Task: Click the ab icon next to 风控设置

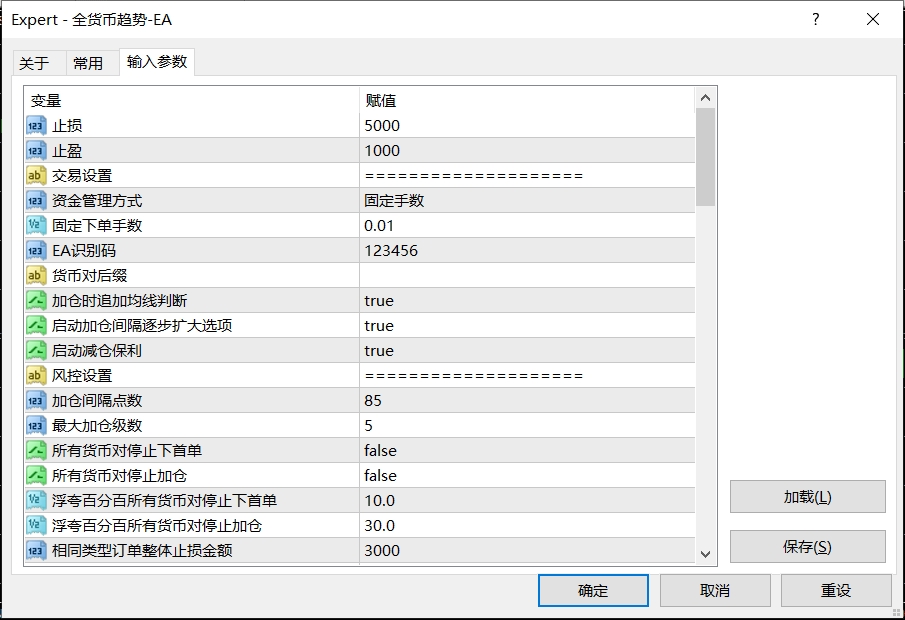Action: (x=38, y=375)
